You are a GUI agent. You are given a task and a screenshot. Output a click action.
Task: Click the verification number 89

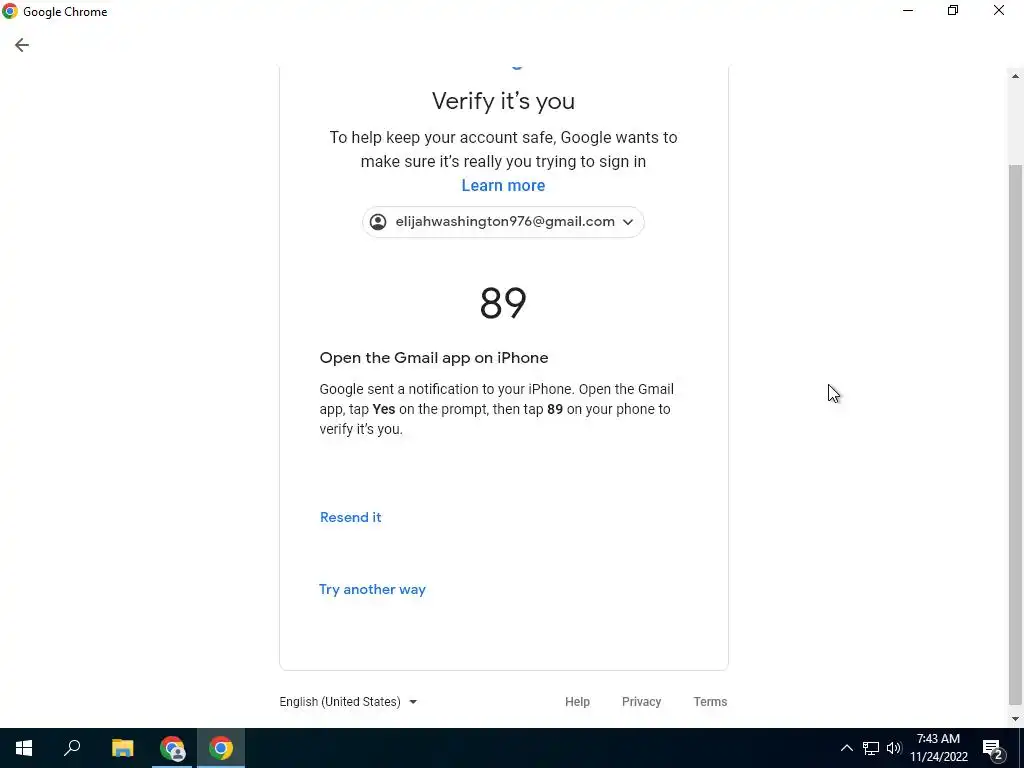(x=503, y=302)
